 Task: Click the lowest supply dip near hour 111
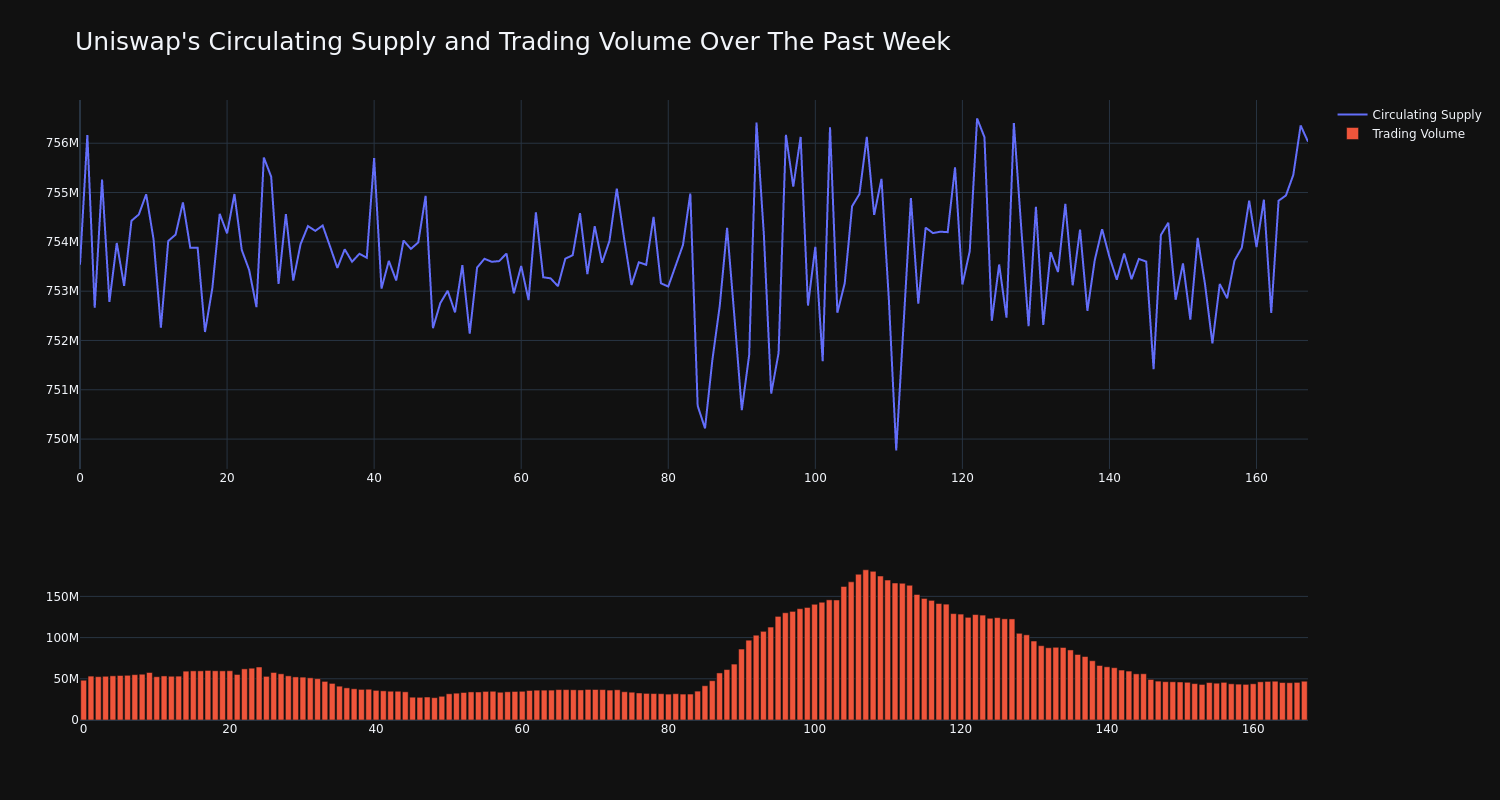(x=896, y=449)
